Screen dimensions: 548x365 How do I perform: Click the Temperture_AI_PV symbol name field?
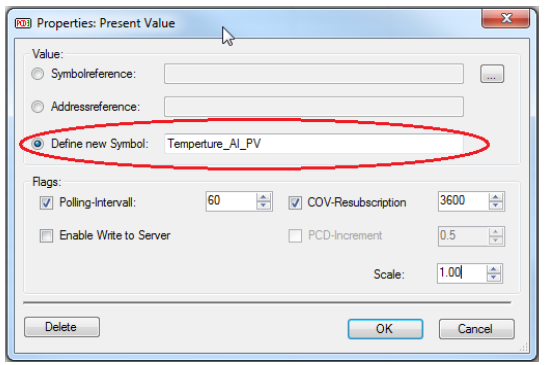click(x=314, y=144)
